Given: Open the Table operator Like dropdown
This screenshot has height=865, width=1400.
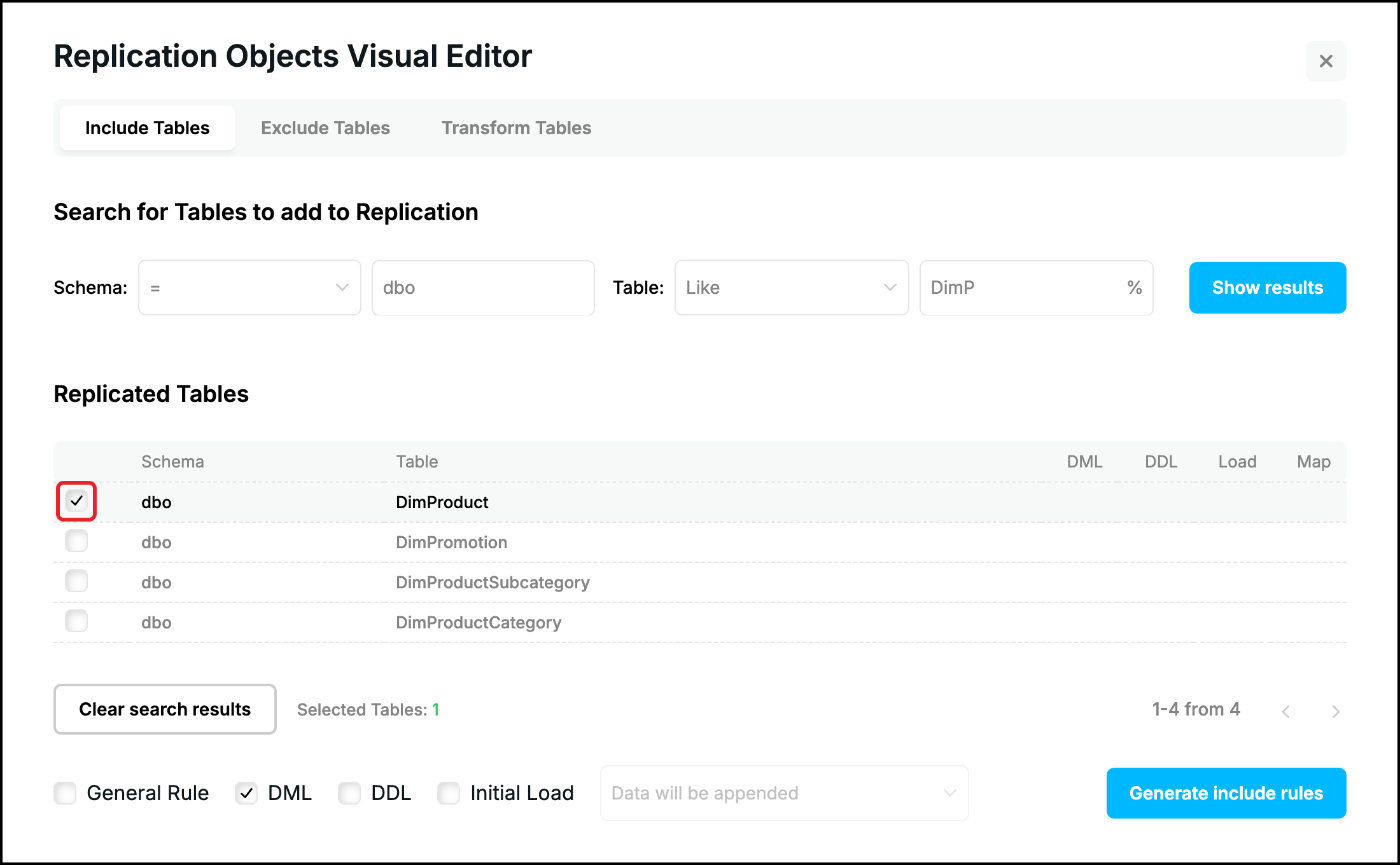Looking at the screenshot, I should pyautogui.click(x=791, y=288).
